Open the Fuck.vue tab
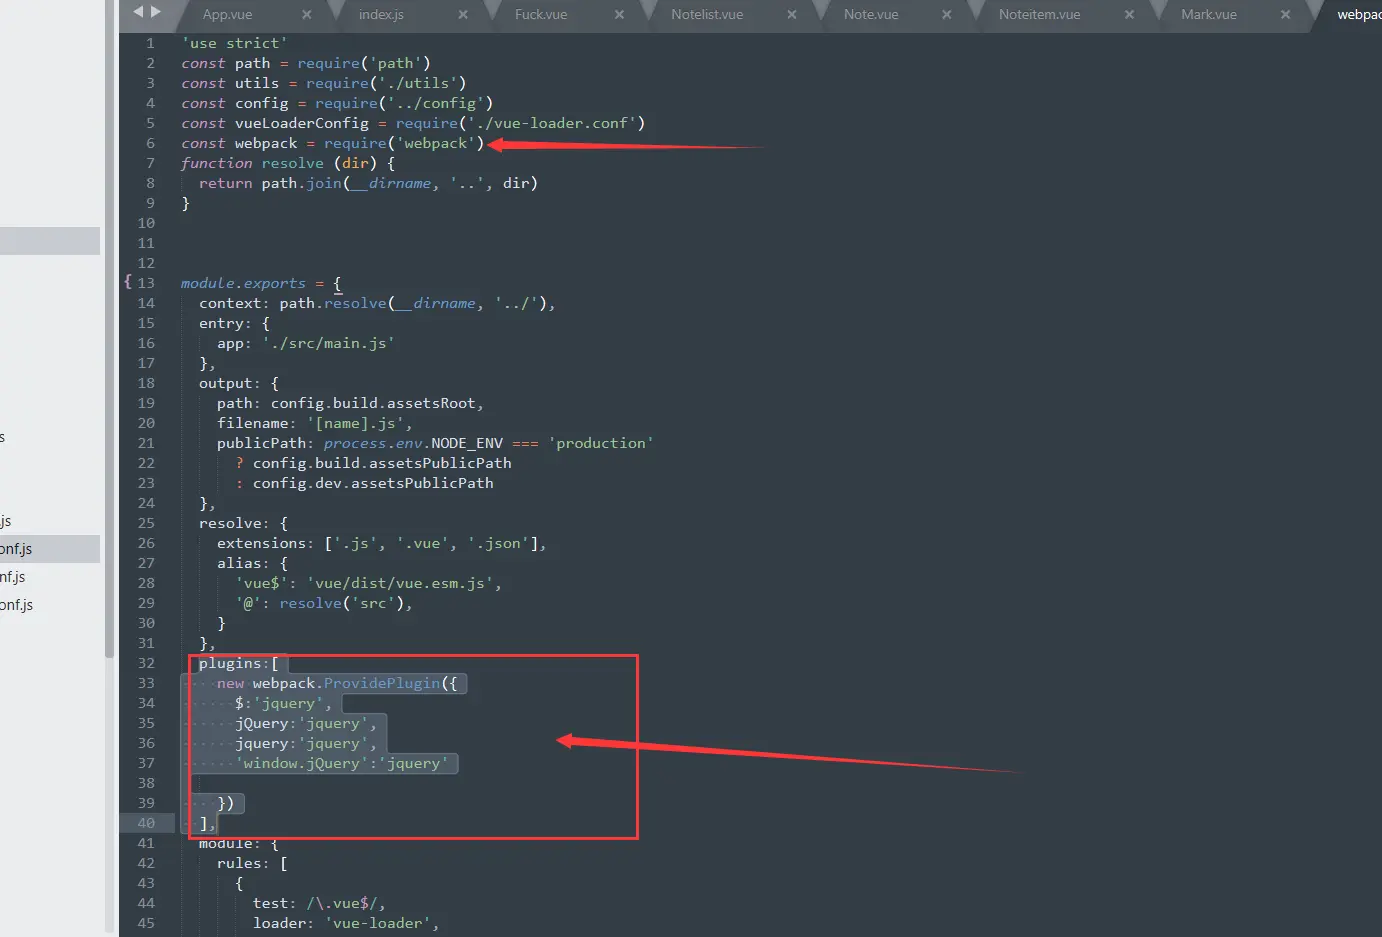Viewport: 1382px width, 937px height. (x=541, y=14)
